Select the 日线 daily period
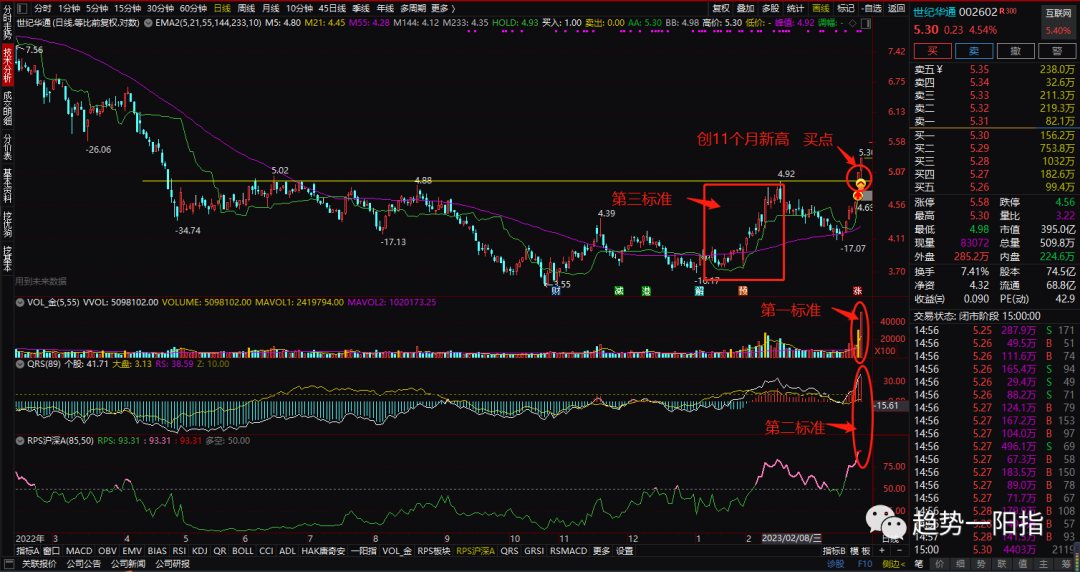Image resolution: width=1080 pixels, height=572 pixels. click(x=222, y=8)
